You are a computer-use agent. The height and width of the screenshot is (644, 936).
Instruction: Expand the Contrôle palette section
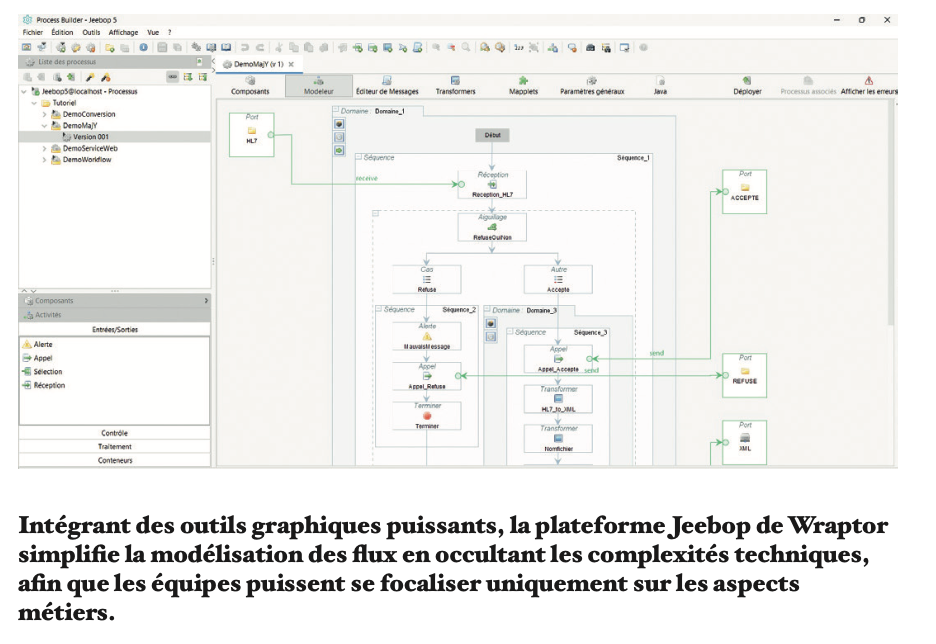point(114,433)
